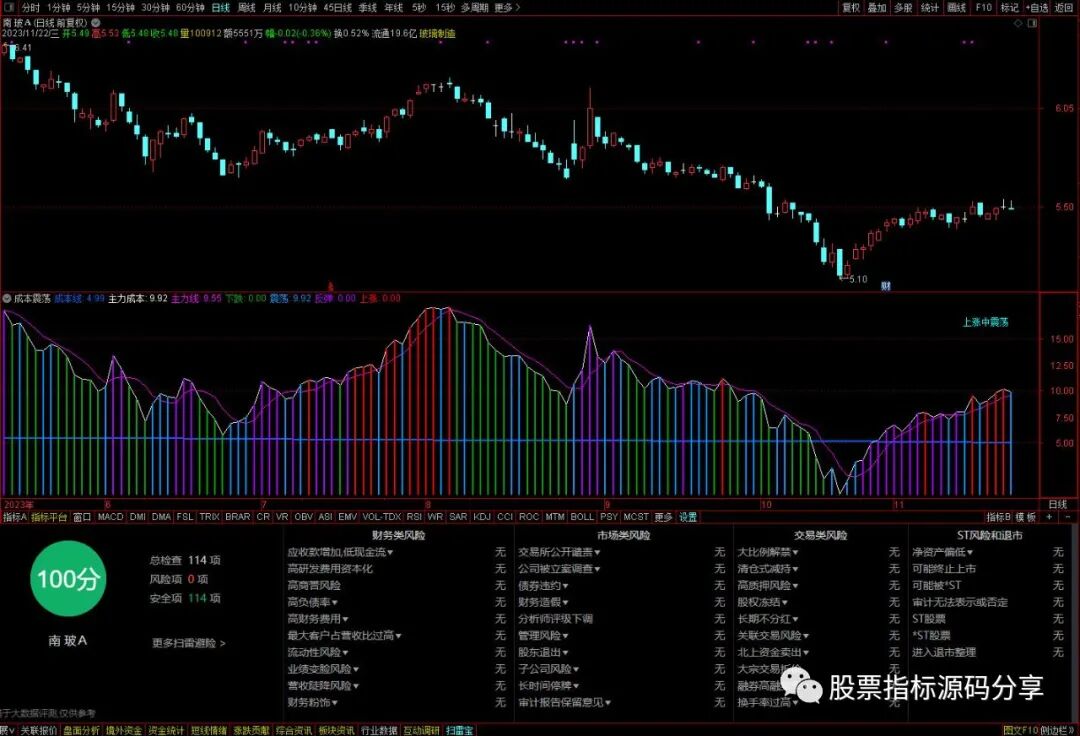Click the 指标平台 button

[x=50, y=517]
